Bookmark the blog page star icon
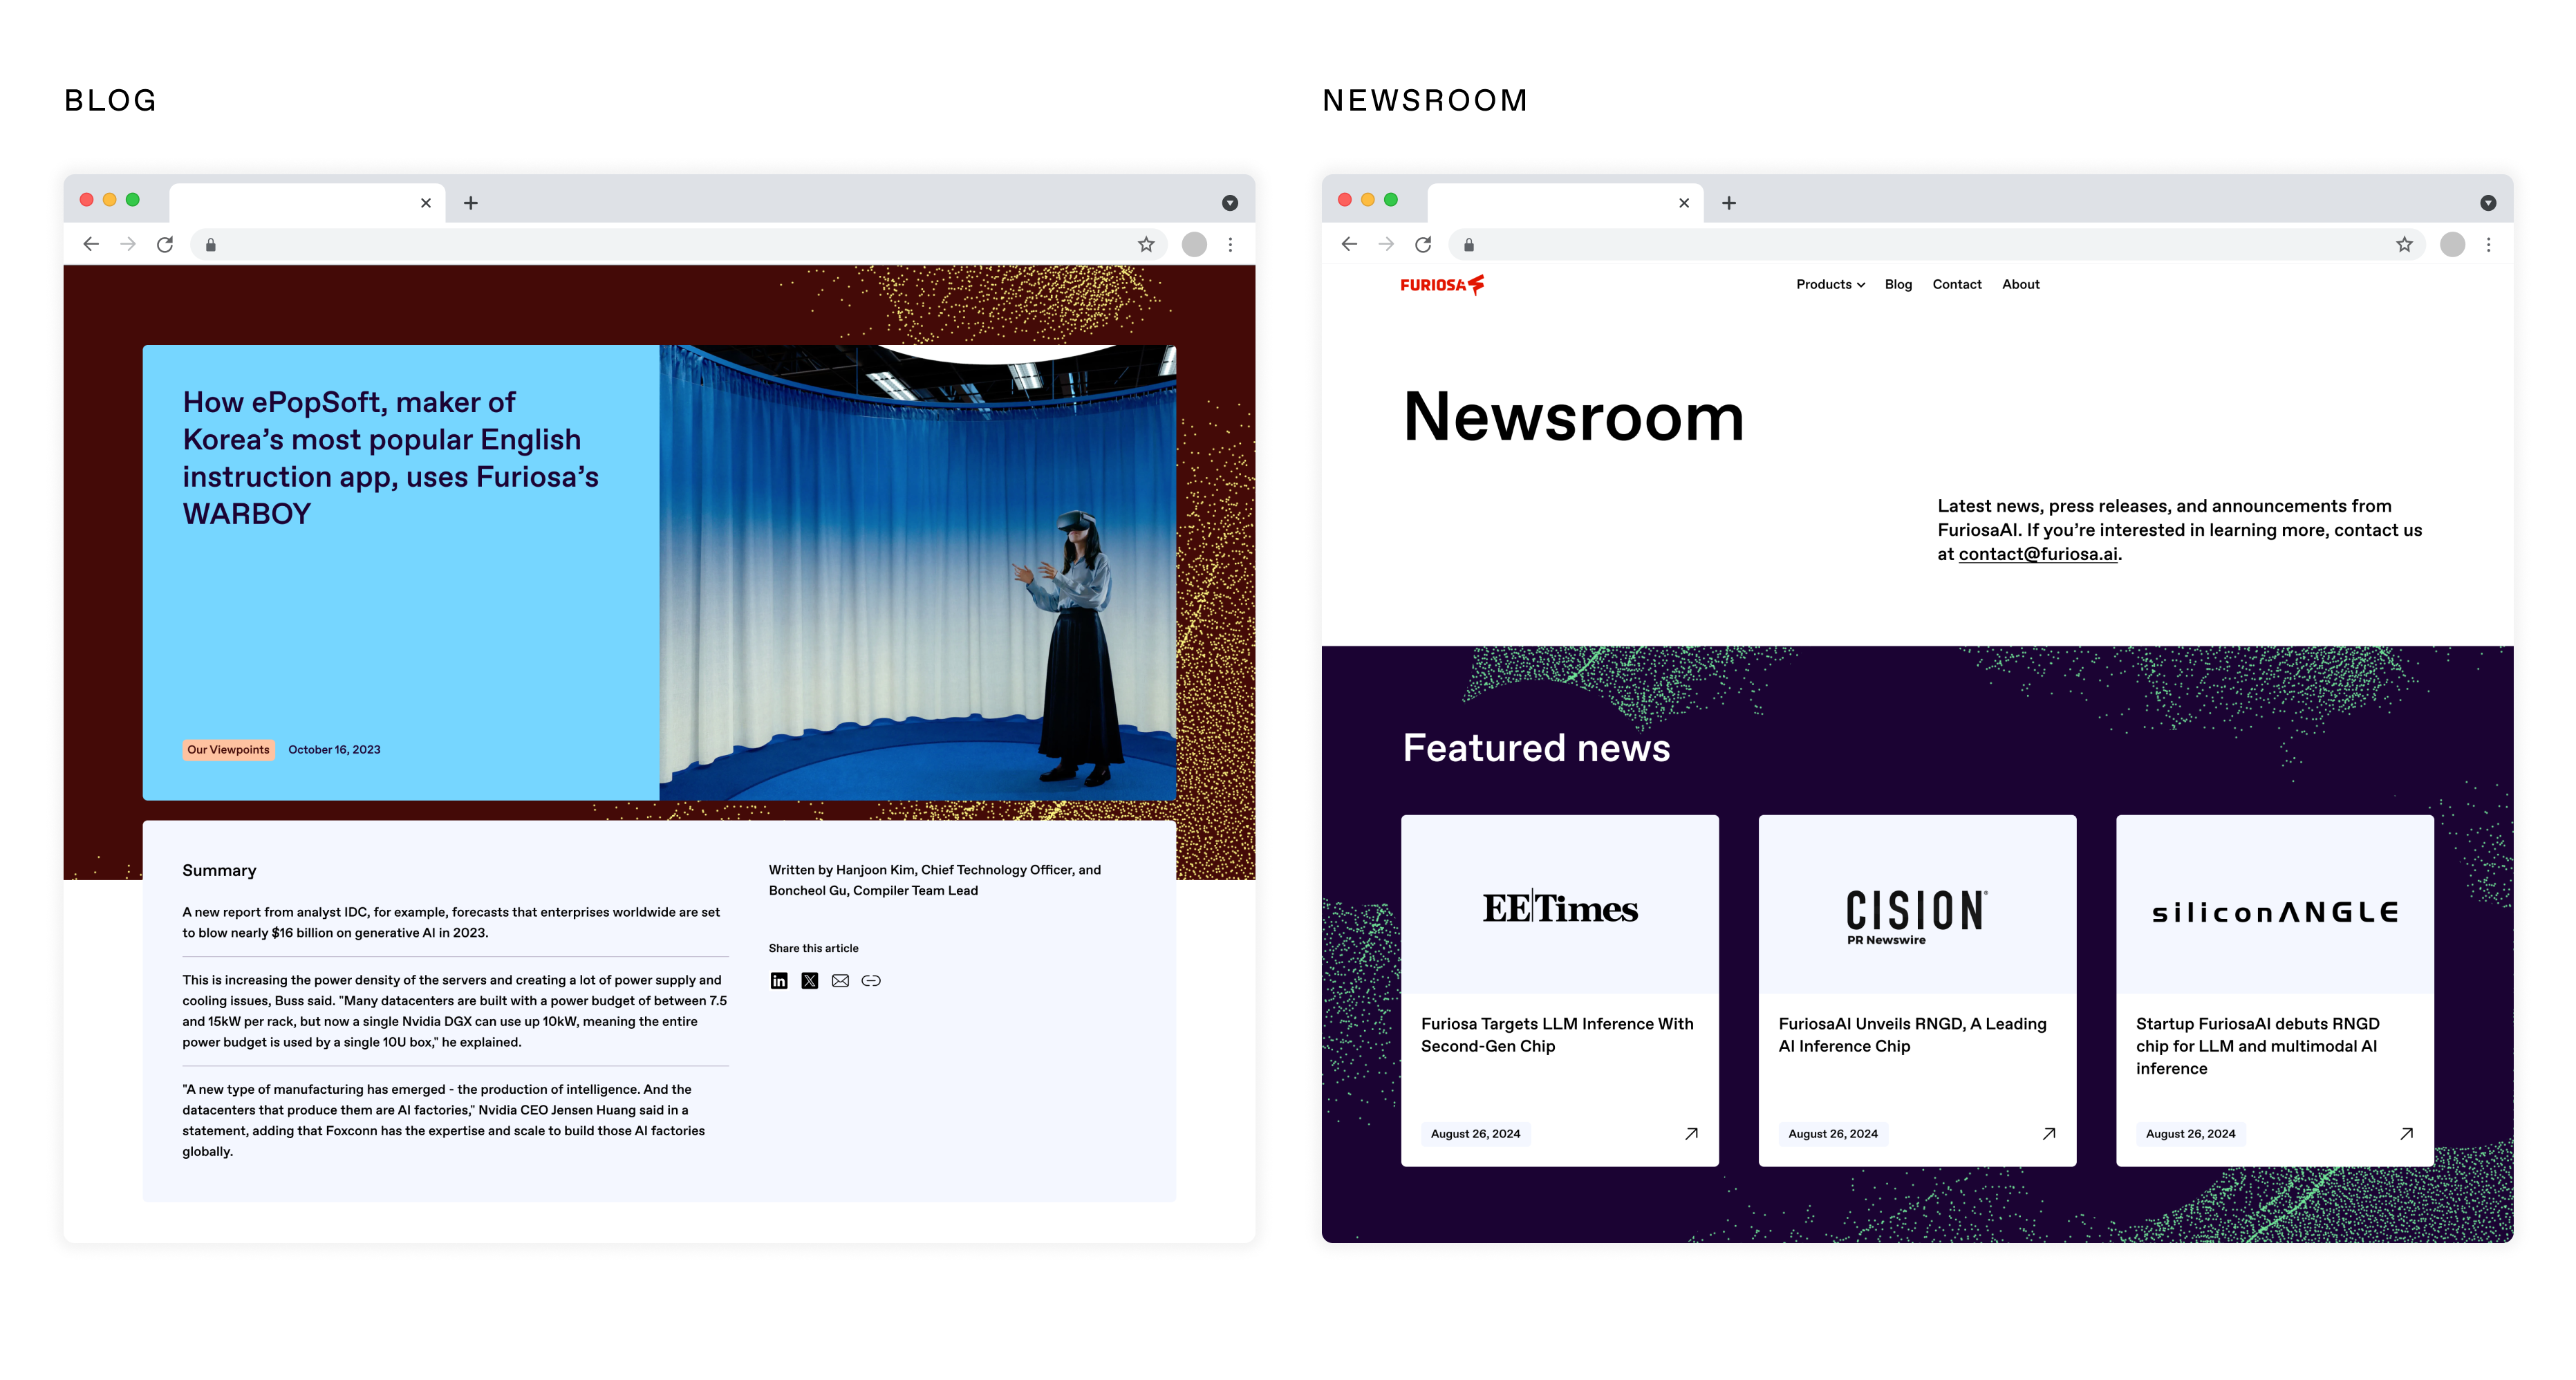This screenshot has height=1380, width=2576. click(x=1146, y=244)
